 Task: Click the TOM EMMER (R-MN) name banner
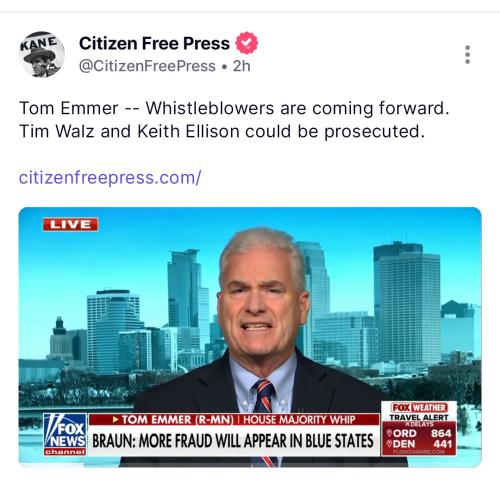(172, 420)
